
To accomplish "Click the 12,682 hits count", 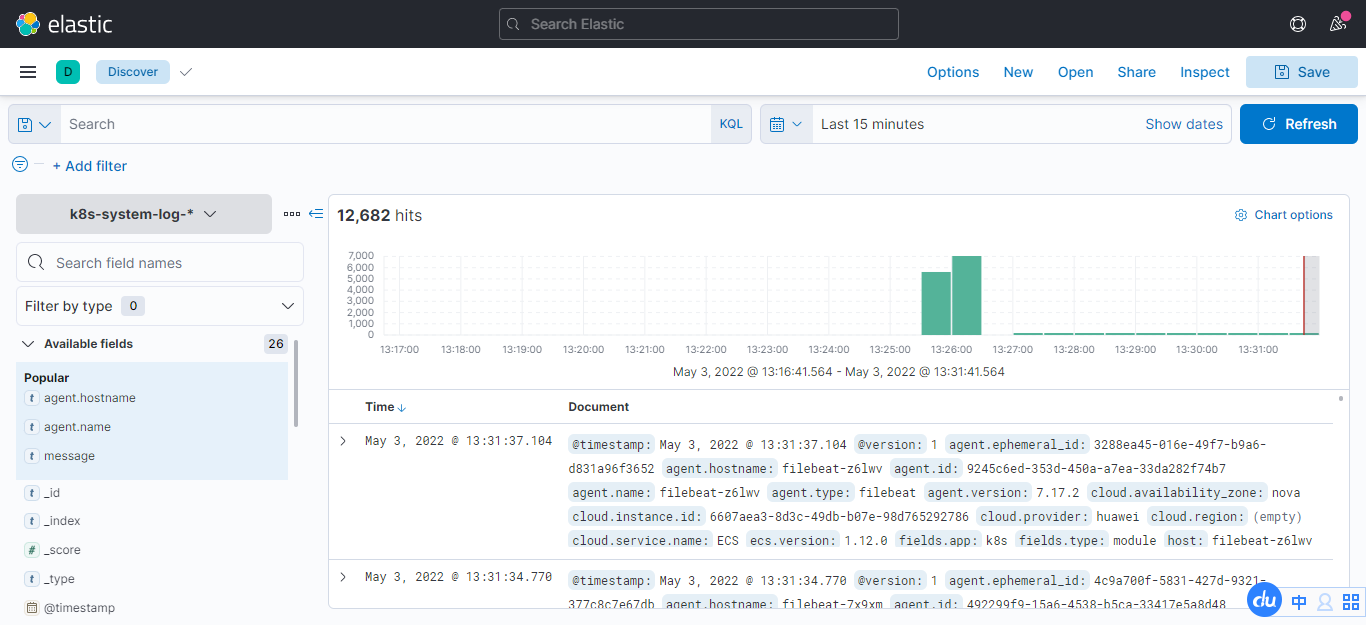I will (x=379, y=215).
